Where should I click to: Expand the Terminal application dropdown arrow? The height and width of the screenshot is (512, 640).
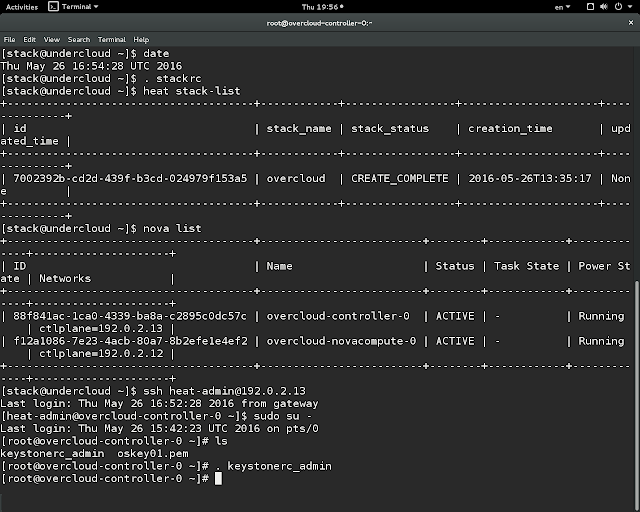[94, 6]
